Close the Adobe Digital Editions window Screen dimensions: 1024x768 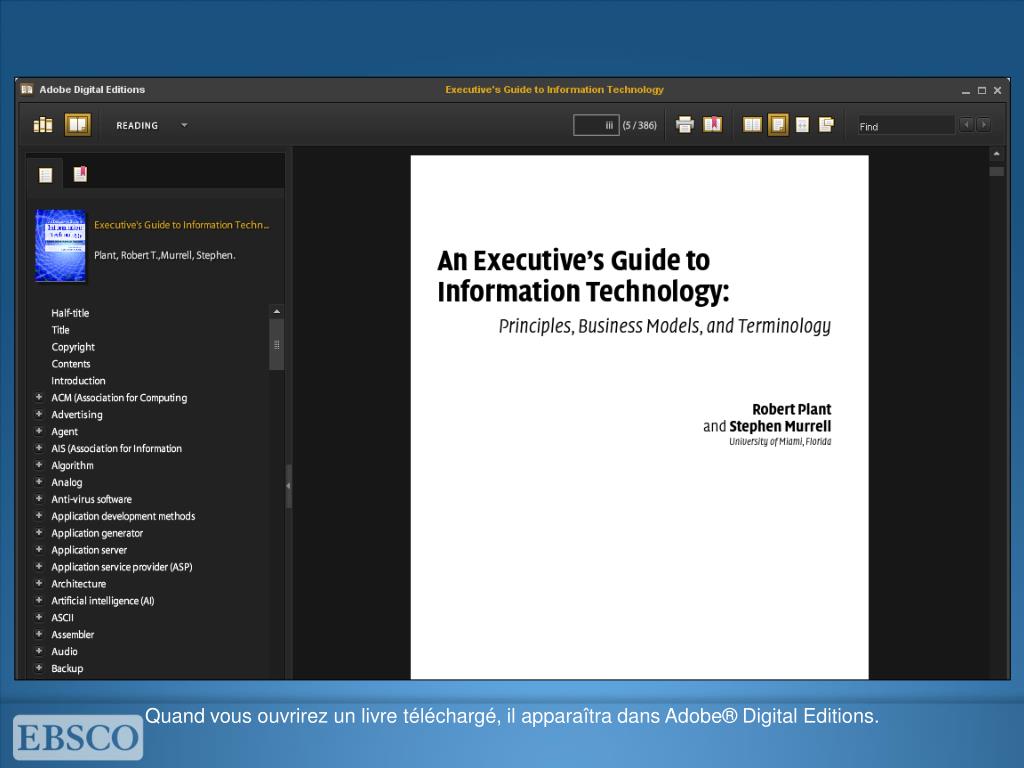click(x=997, y=91)
